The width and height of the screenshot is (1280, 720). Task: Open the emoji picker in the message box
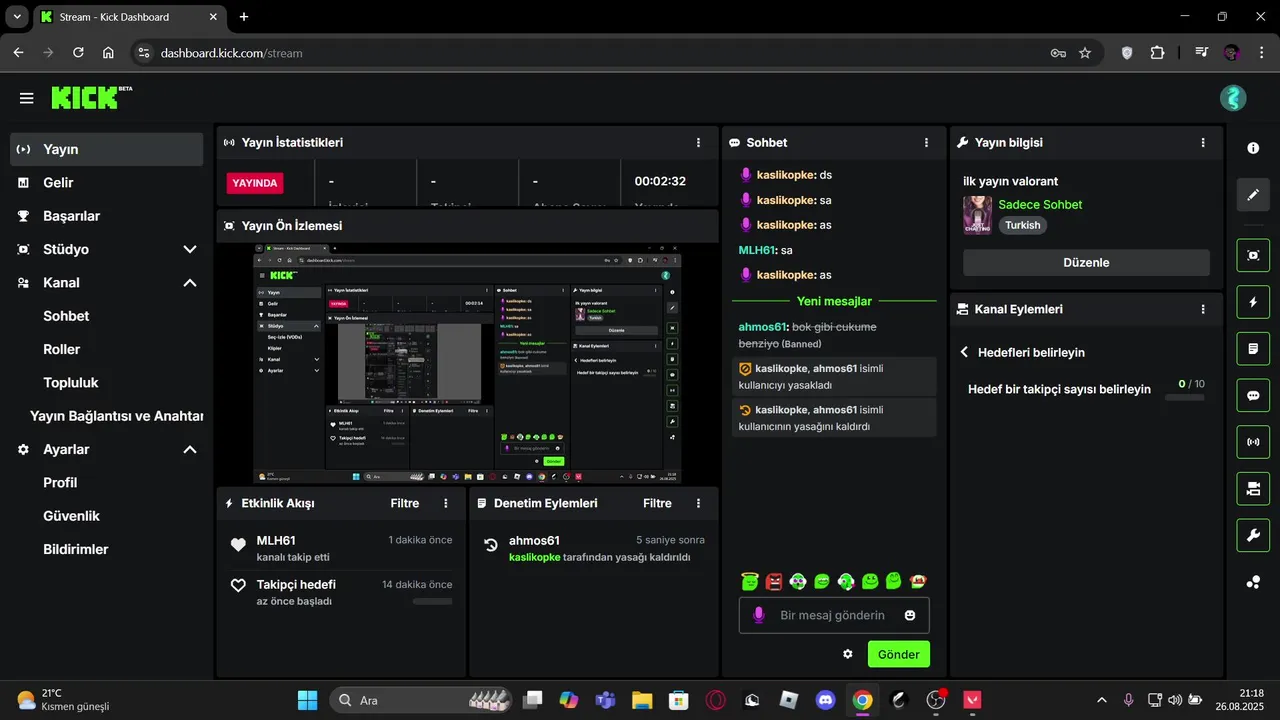[x=910, y=616]
